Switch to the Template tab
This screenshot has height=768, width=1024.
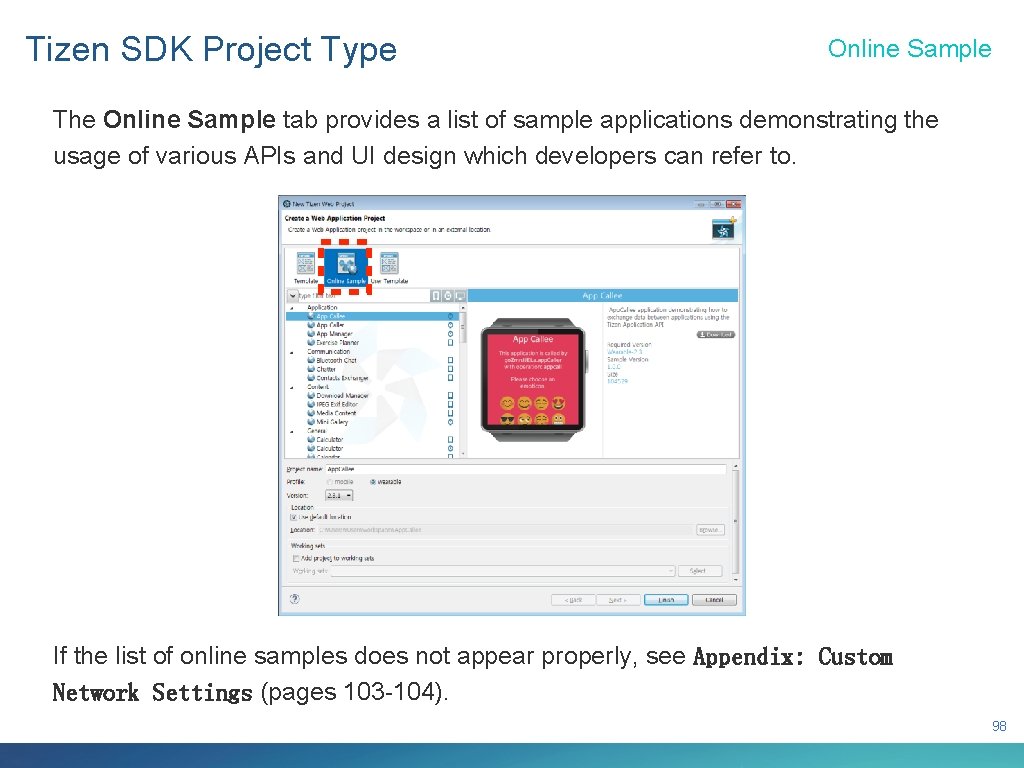(x=305, y=268)
